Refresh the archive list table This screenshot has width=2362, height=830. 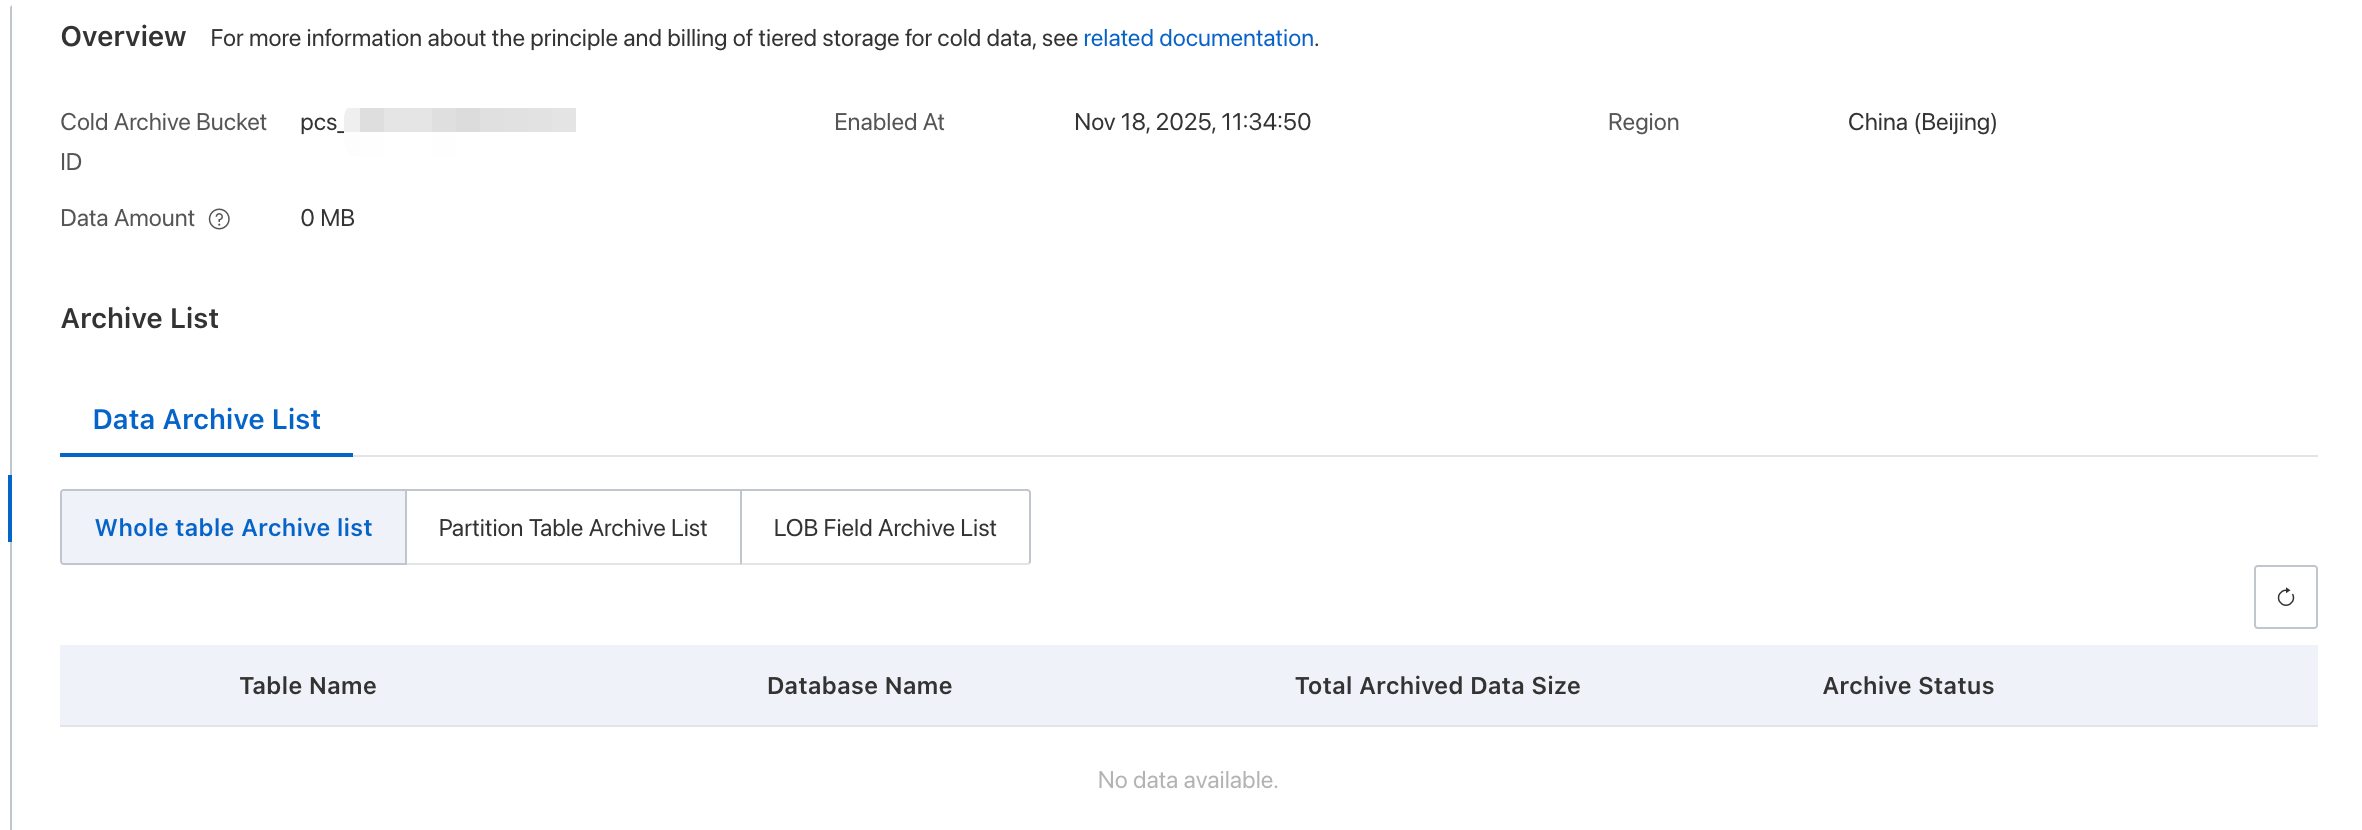[x=2285, y=597]
